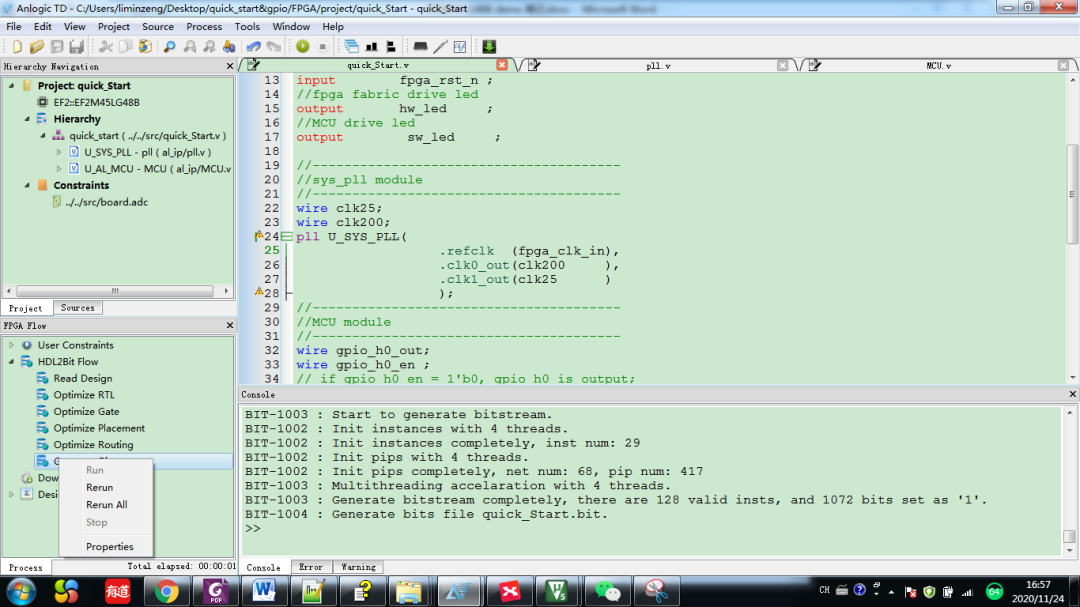Viewport: 1080px width, 607px height.
Task: Switch to the Warning console tab
Action: pyautogui.click(x=358, y=567)
